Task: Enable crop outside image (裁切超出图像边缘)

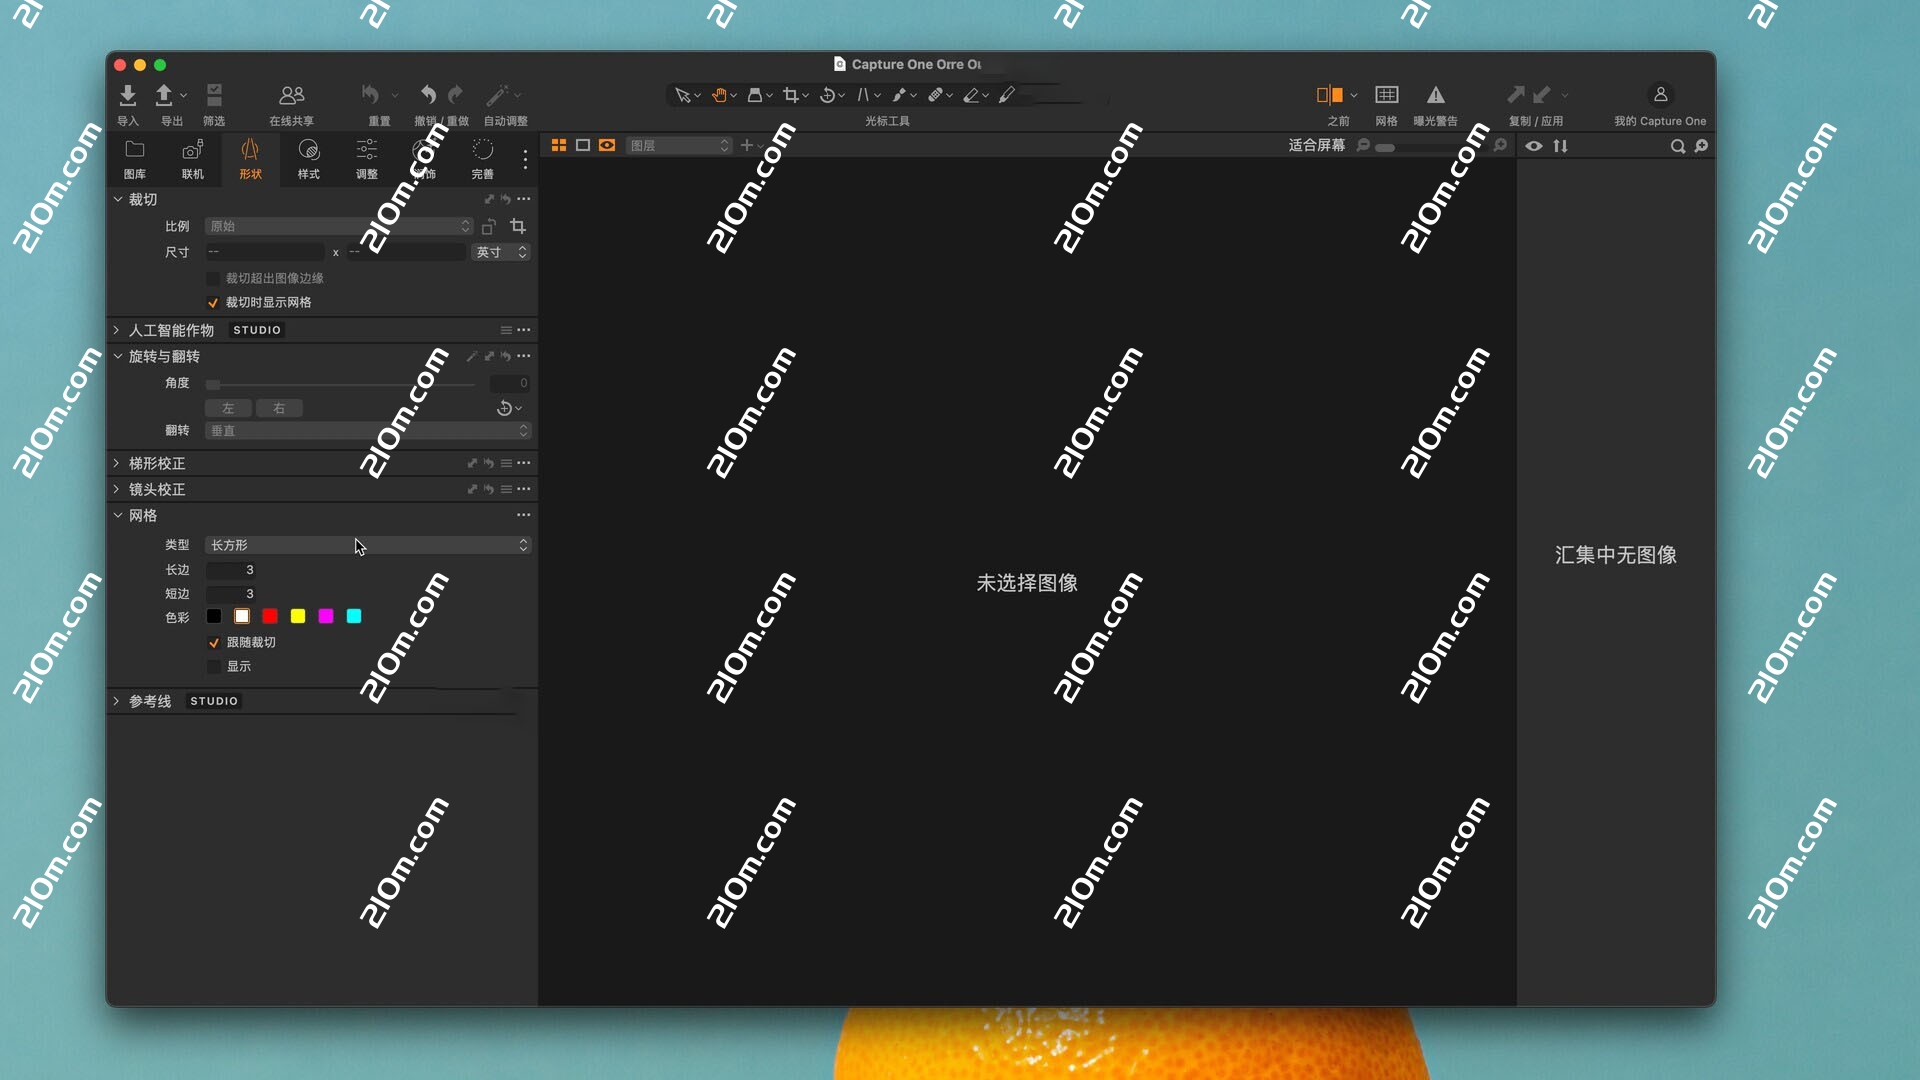Action: tap(212, 278)
